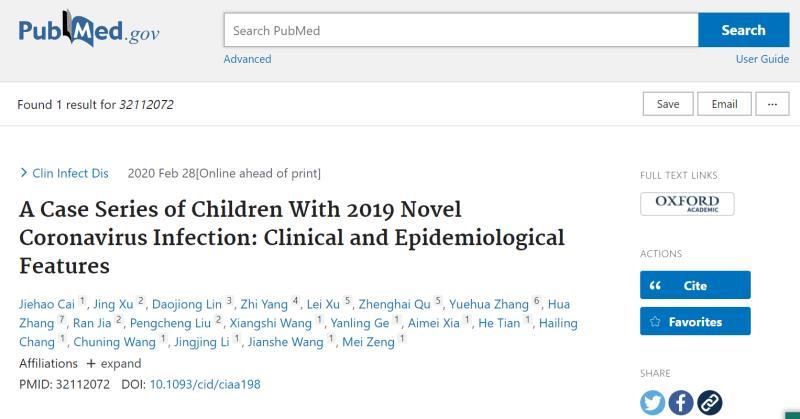Add article to Favorites
The height and width of the screenshot is (419, 800).
tap(695, 321)
